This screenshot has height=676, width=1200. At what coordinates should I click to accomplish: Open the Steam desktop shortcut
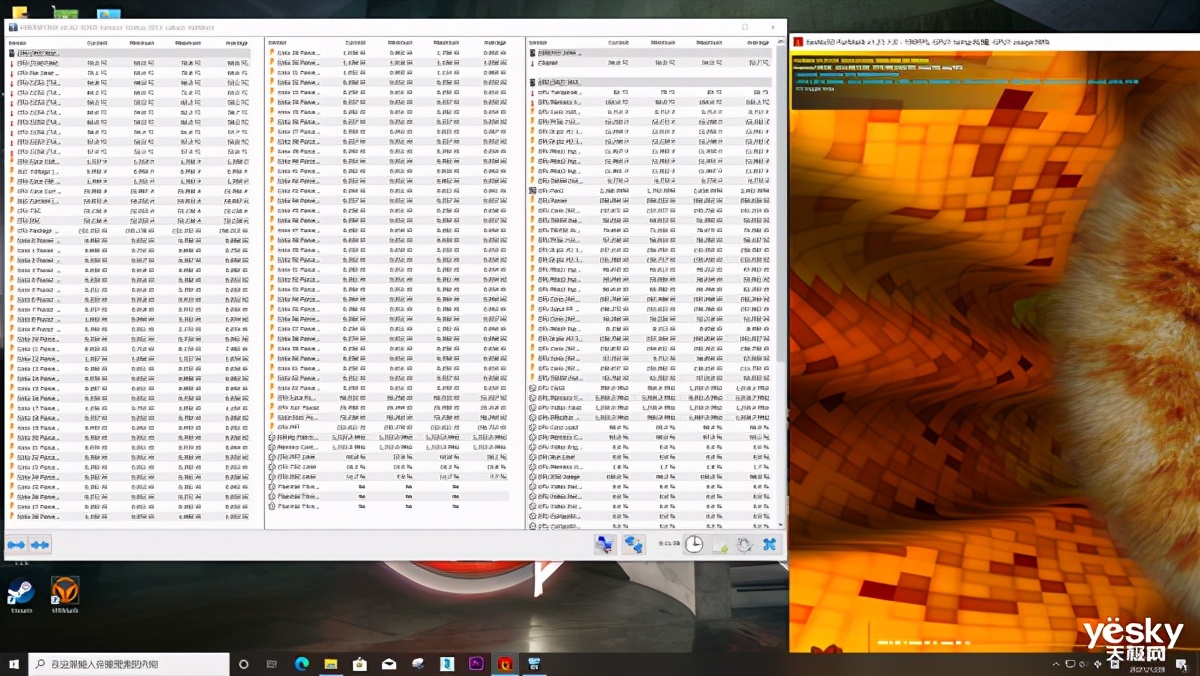click(x=20, y=594)
